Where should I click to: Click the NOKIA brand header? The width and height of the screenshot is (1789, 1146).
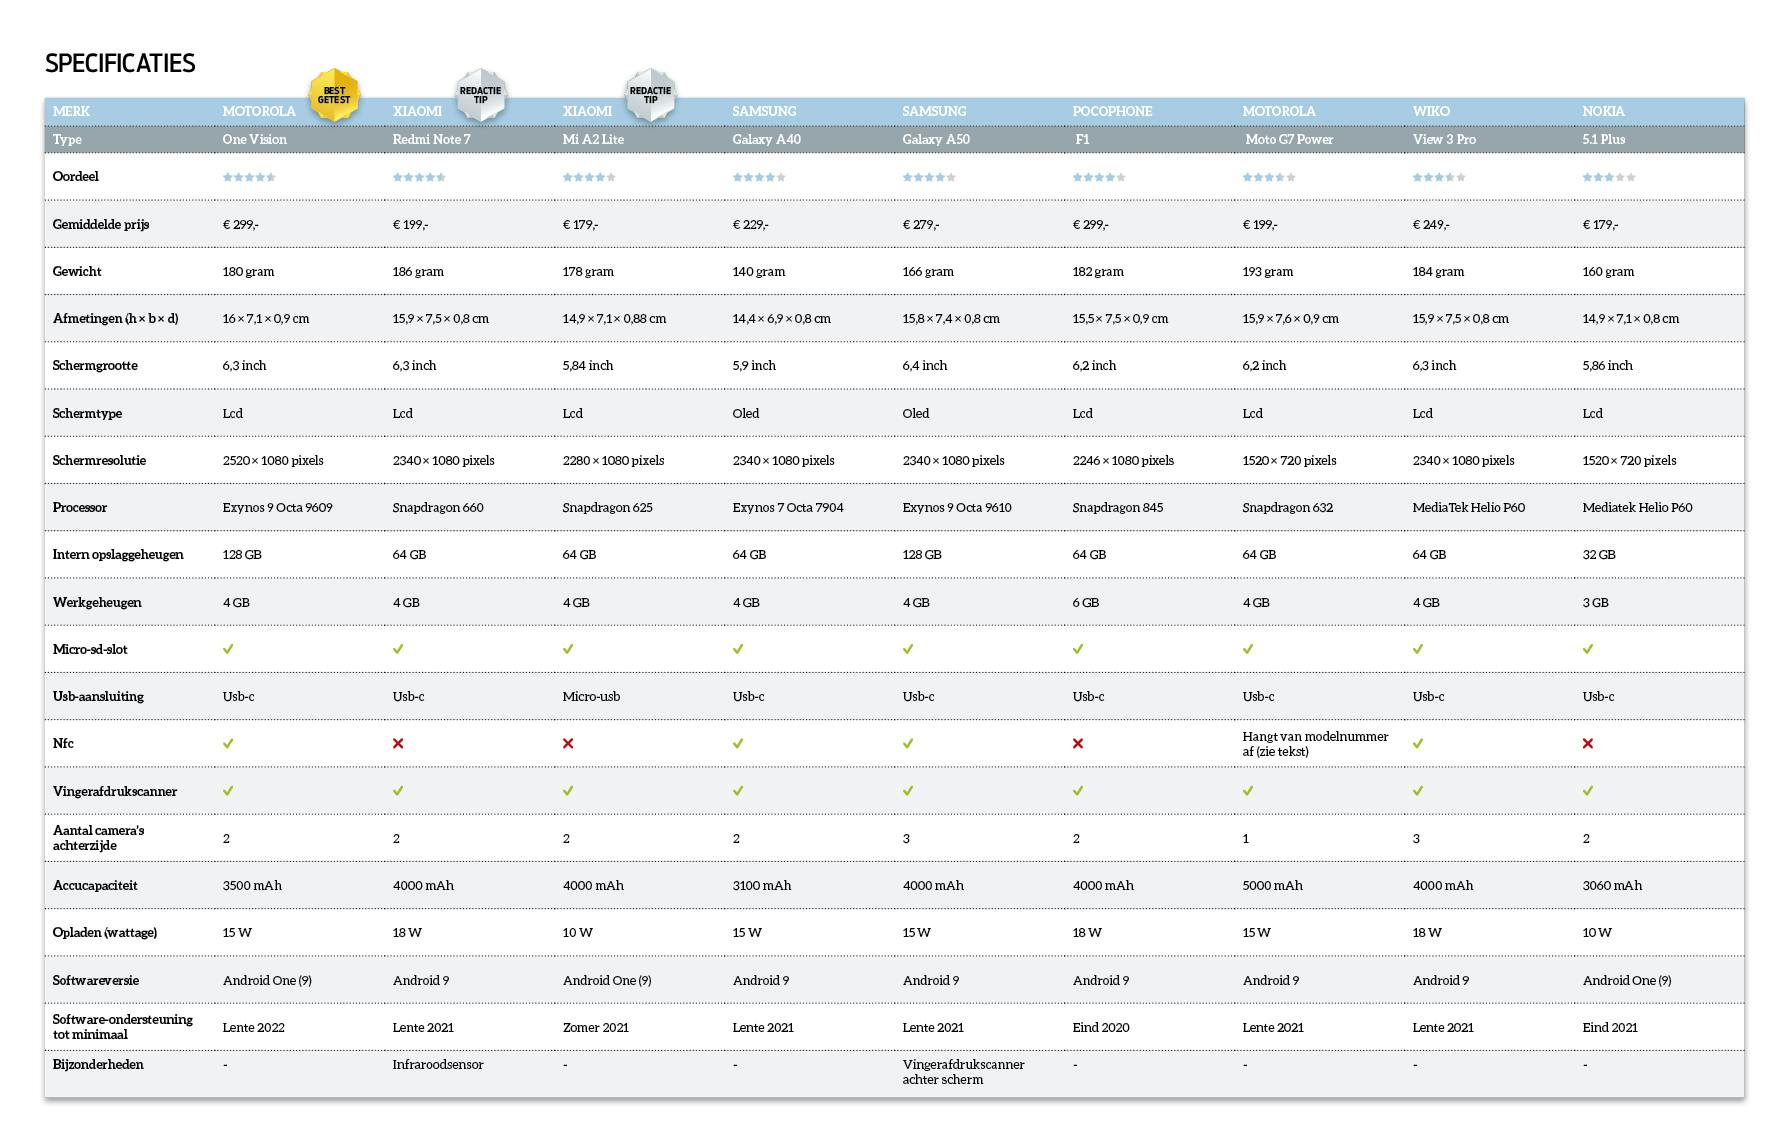(x=1603, y=111)
